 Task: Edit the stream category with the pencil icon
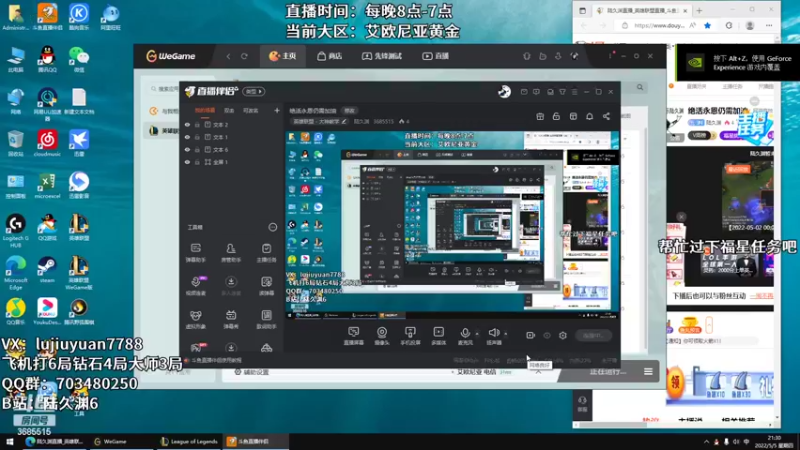(x=344, y=121)
